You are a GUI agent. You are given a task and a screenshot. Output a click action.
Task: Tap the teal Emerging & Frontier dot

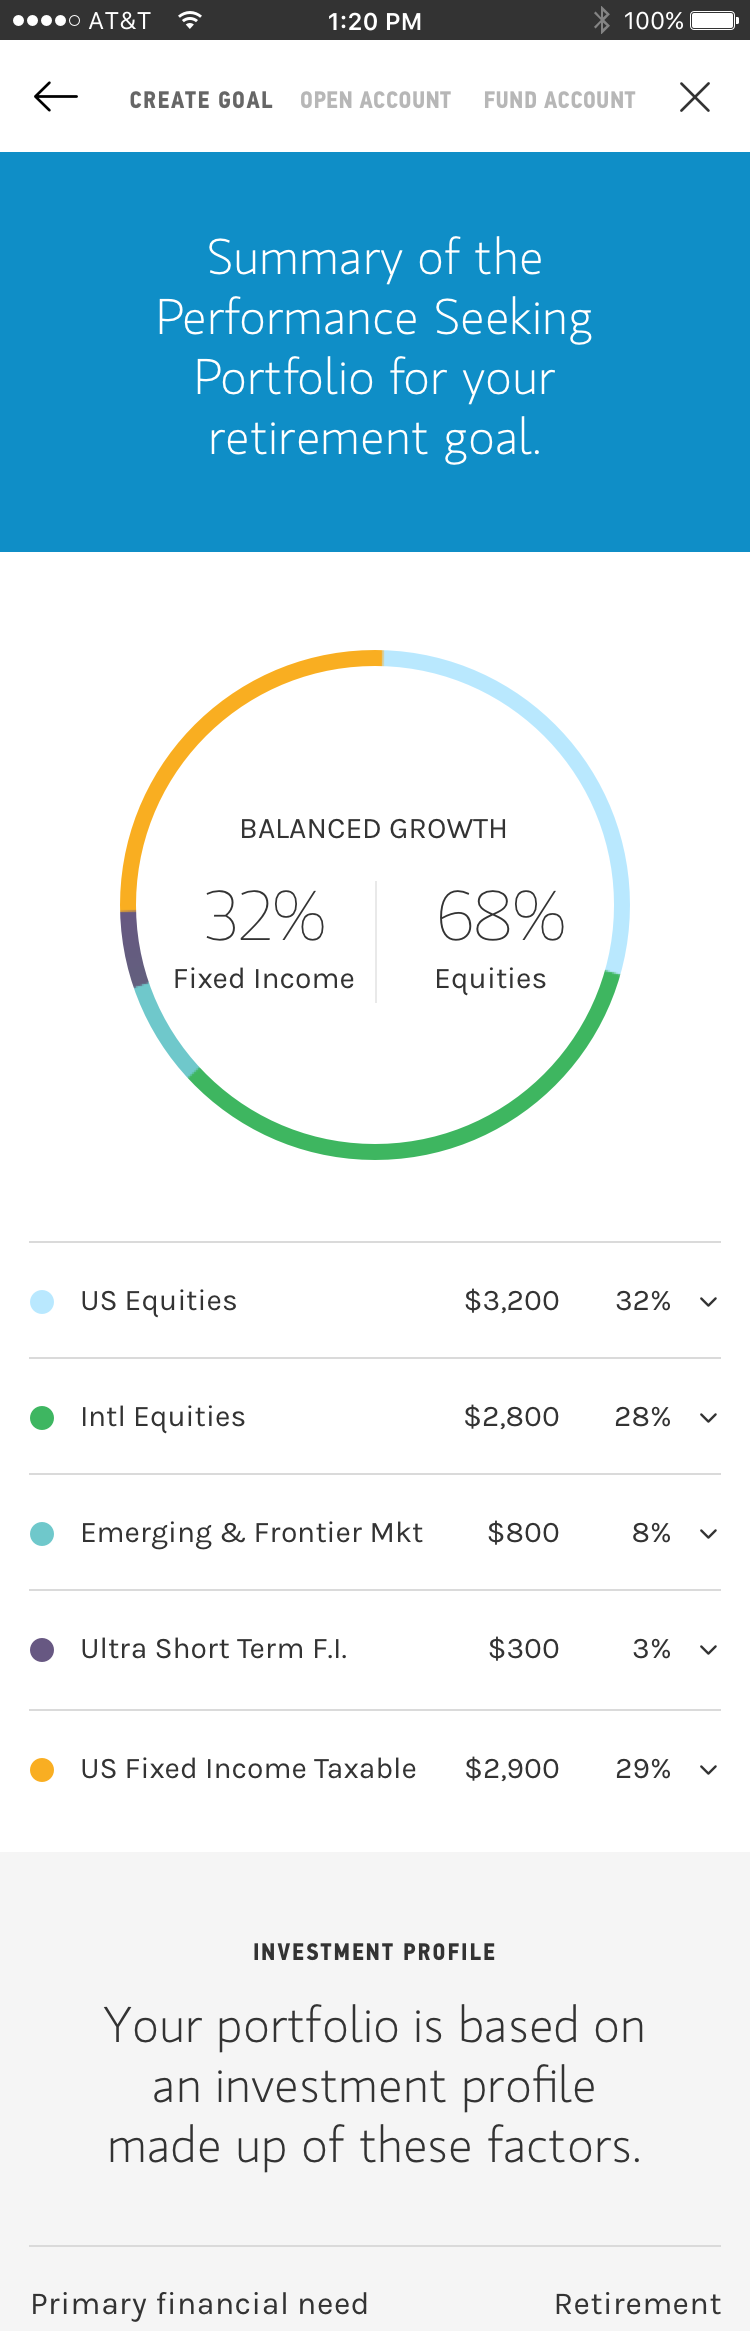(42, 1533)
